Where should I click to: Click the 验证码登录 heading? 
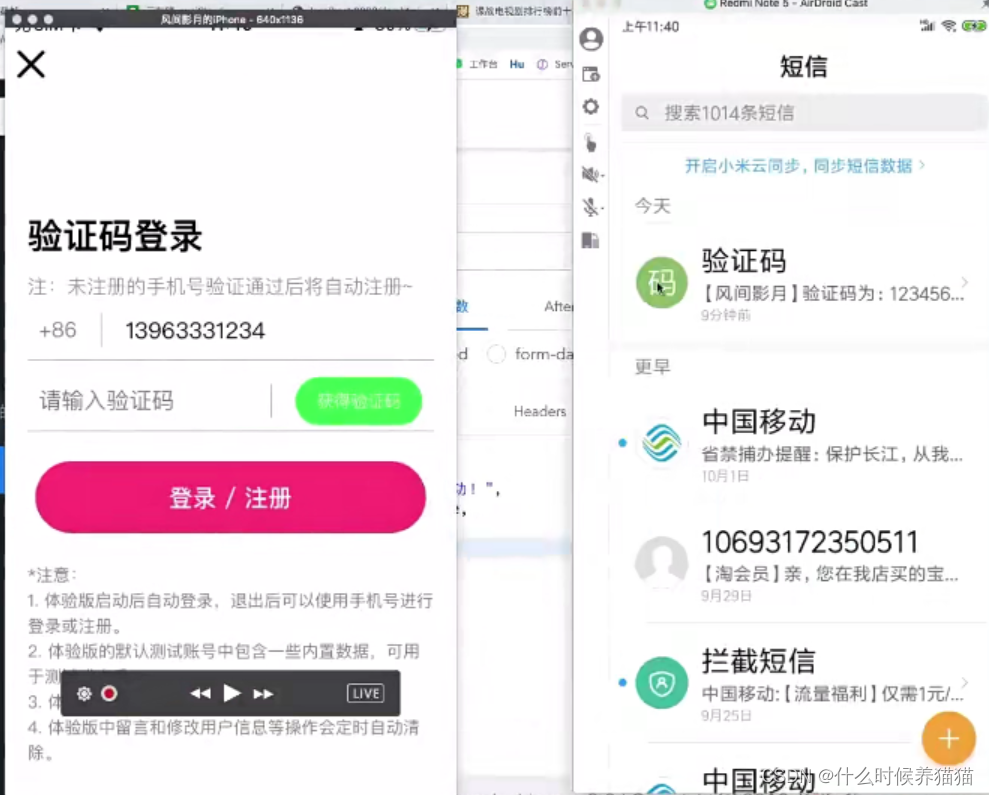pos(115,237)
